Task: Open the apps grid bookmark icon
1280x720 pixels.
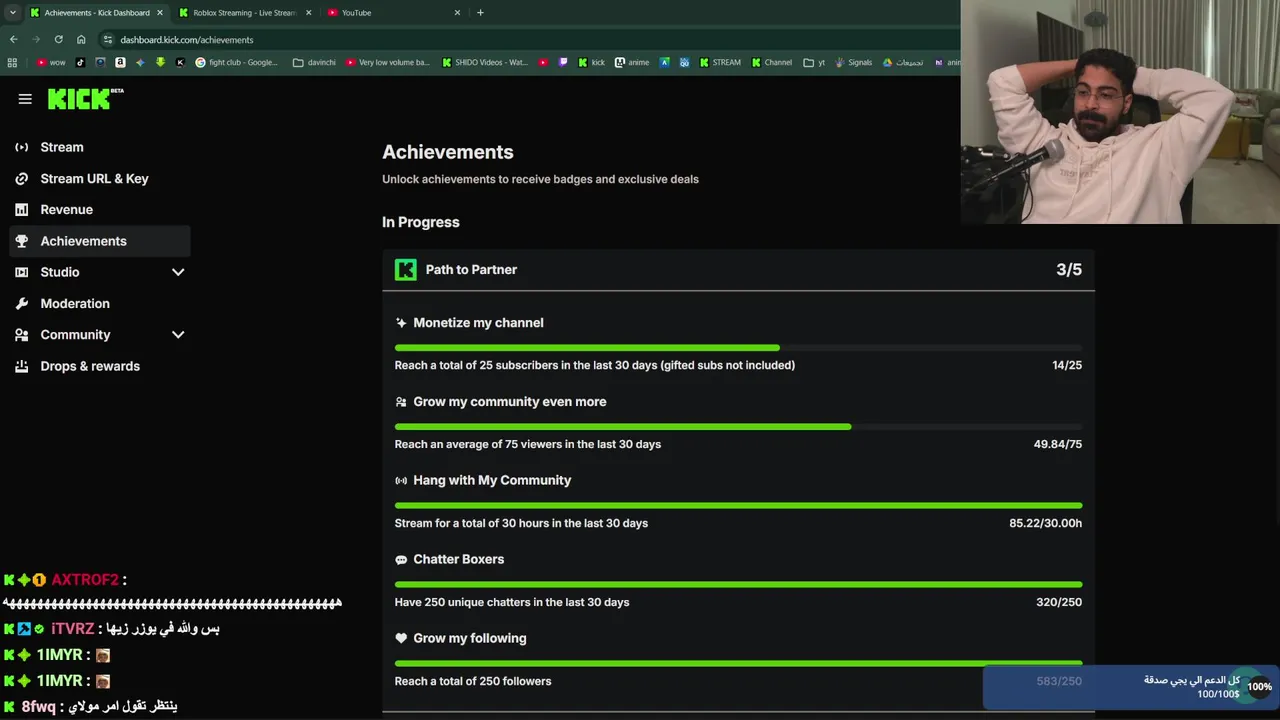Action: point(12,62)
